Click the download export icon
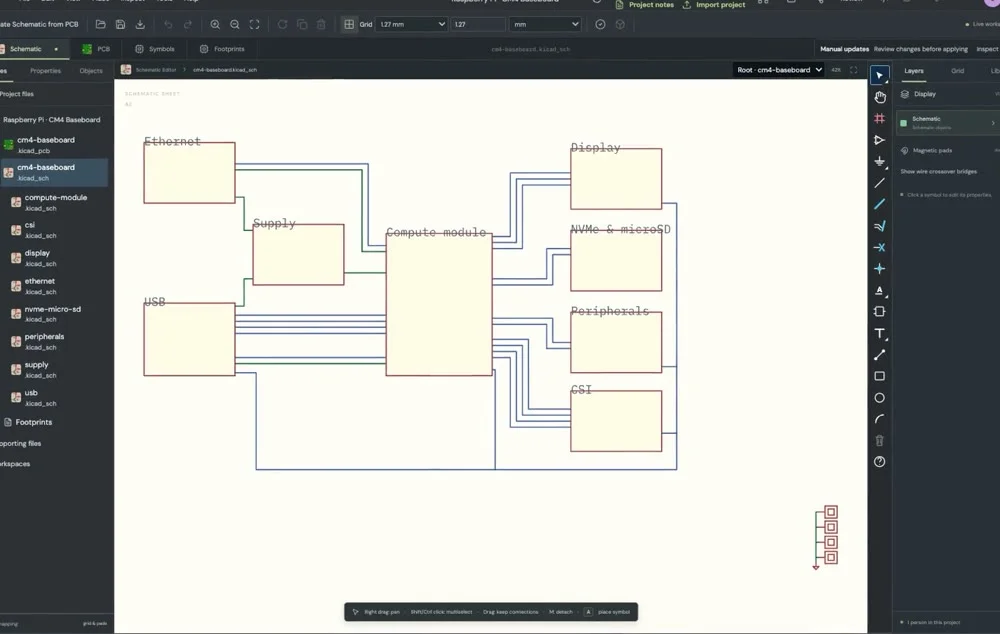1000x634 pixels. 140,24
